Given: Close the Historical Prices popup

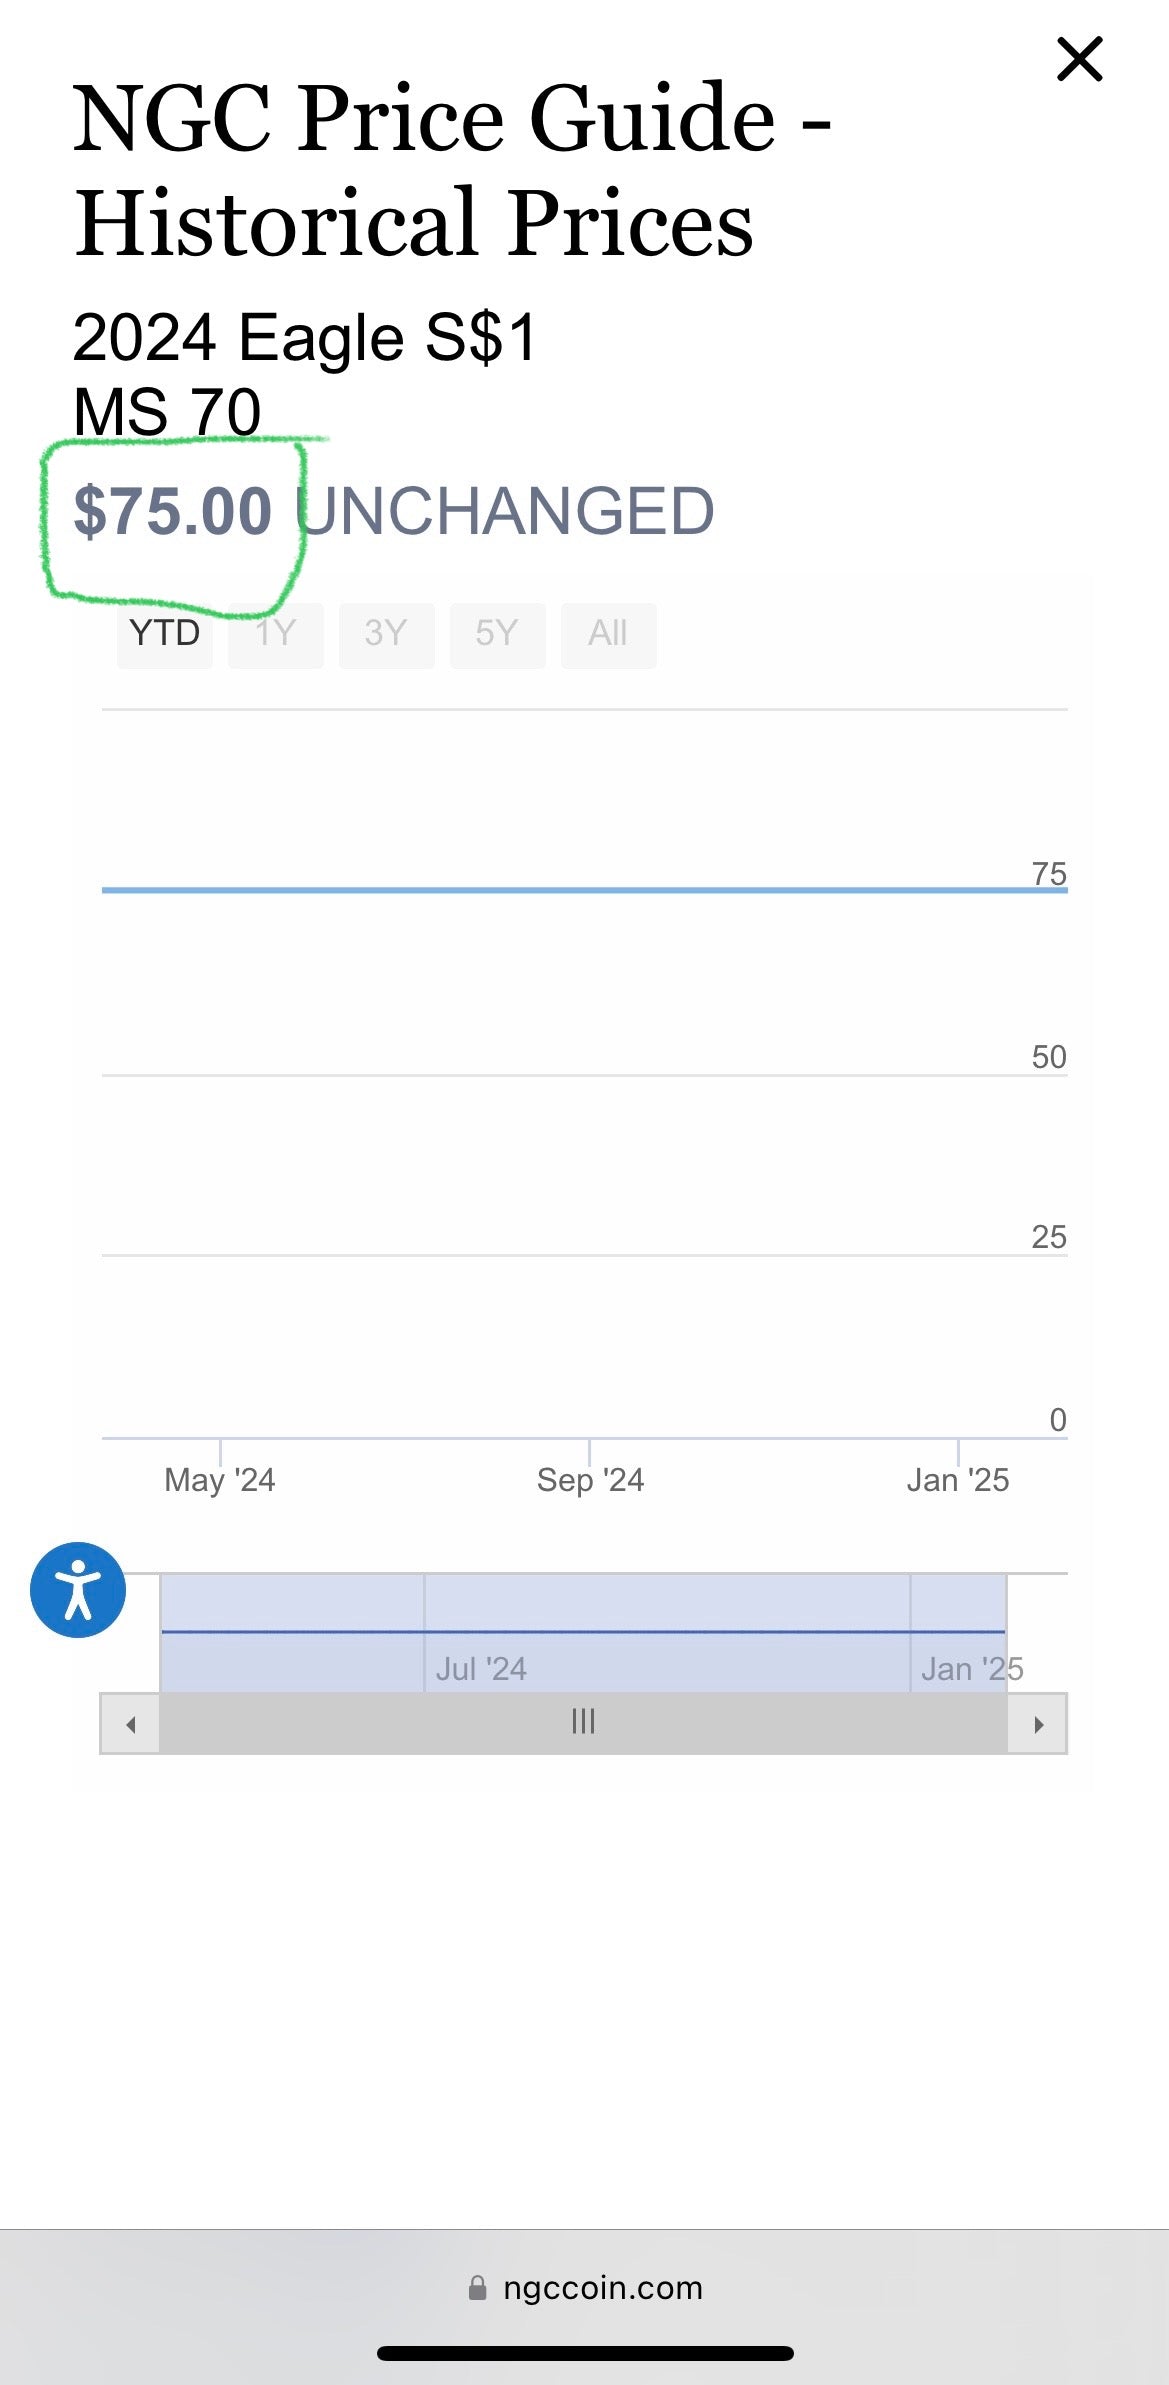Looking at the screenshot, I should coord(1080,59).
